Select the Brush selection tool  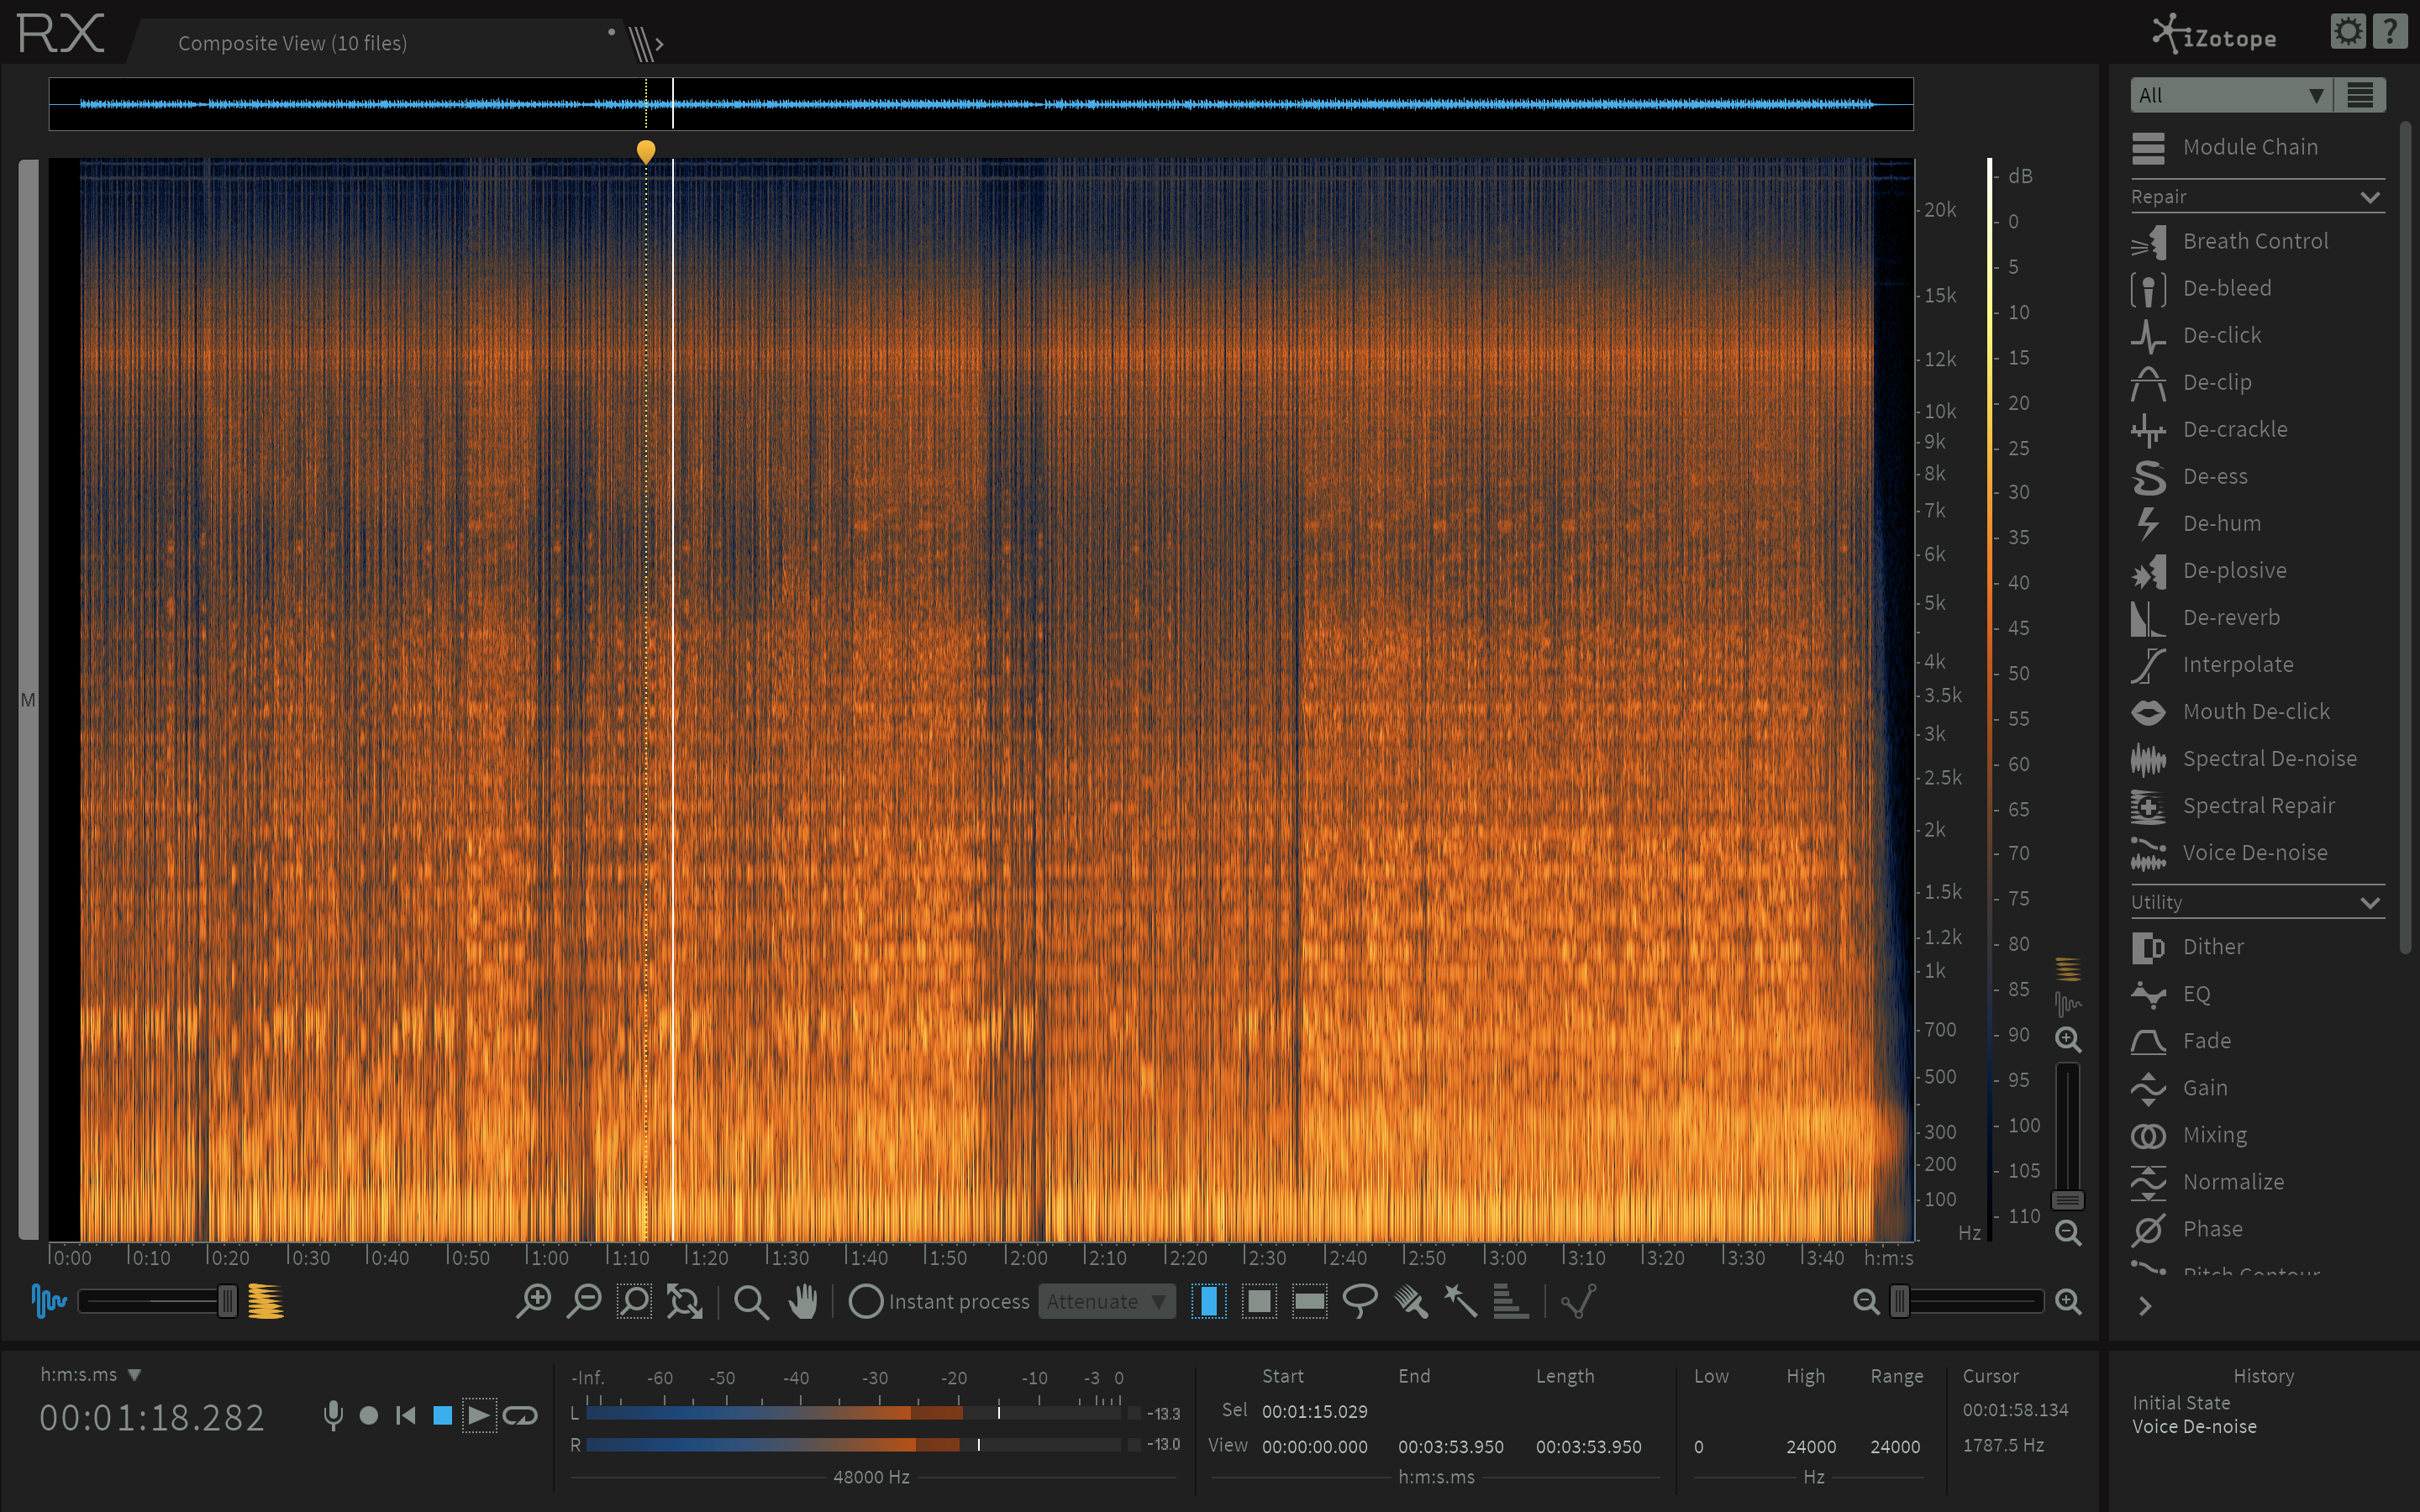click(x=1410, y=1301)
